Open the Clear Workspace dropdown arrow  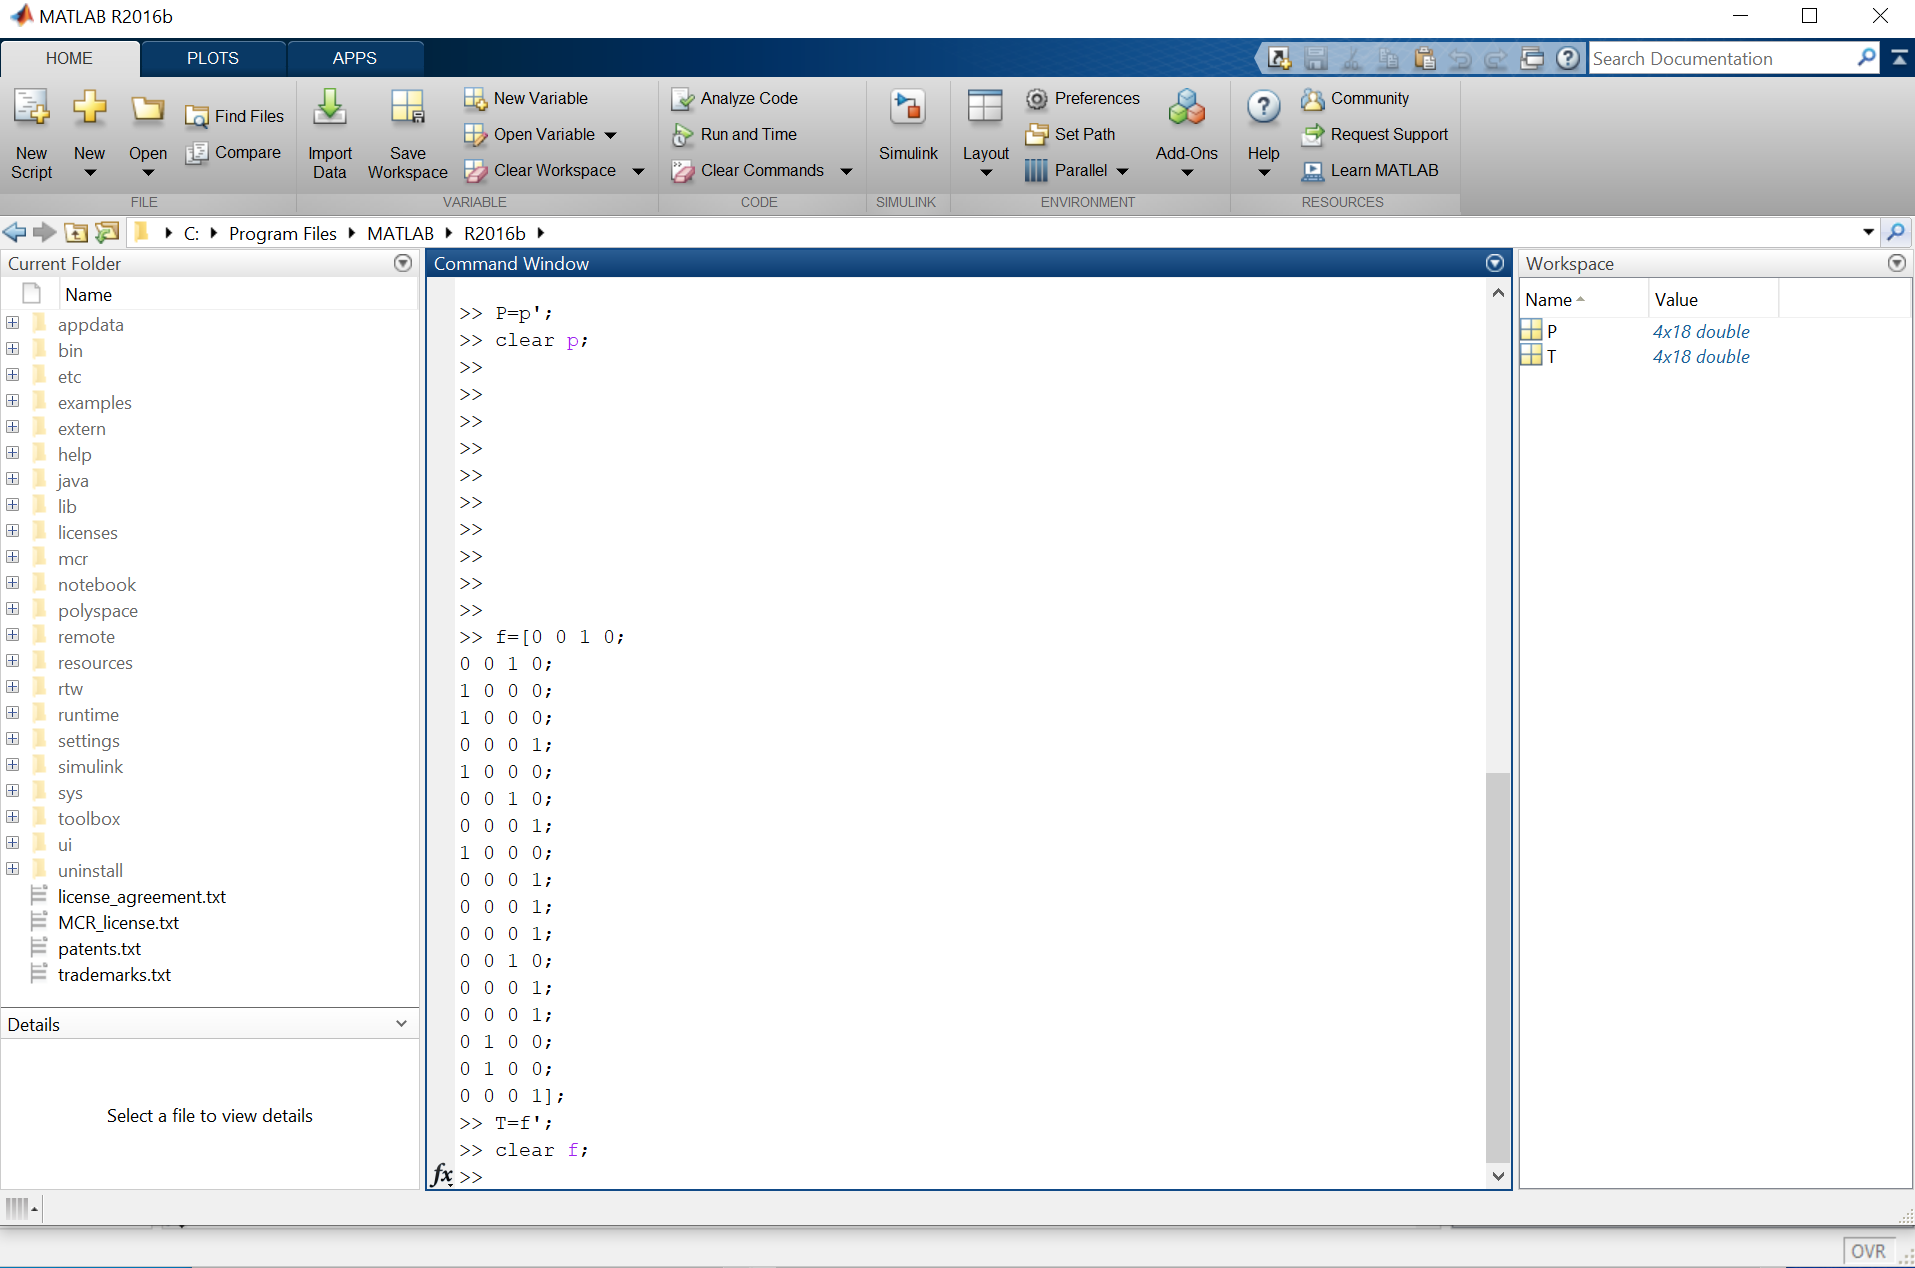click(x=638, y=171)
